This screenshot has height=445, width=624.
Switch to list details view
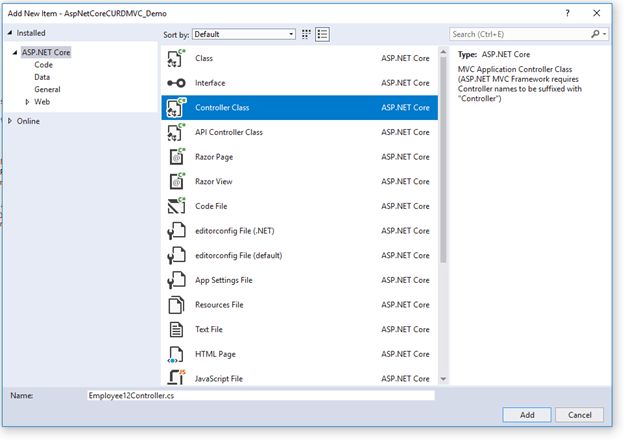tap(322, 35)
